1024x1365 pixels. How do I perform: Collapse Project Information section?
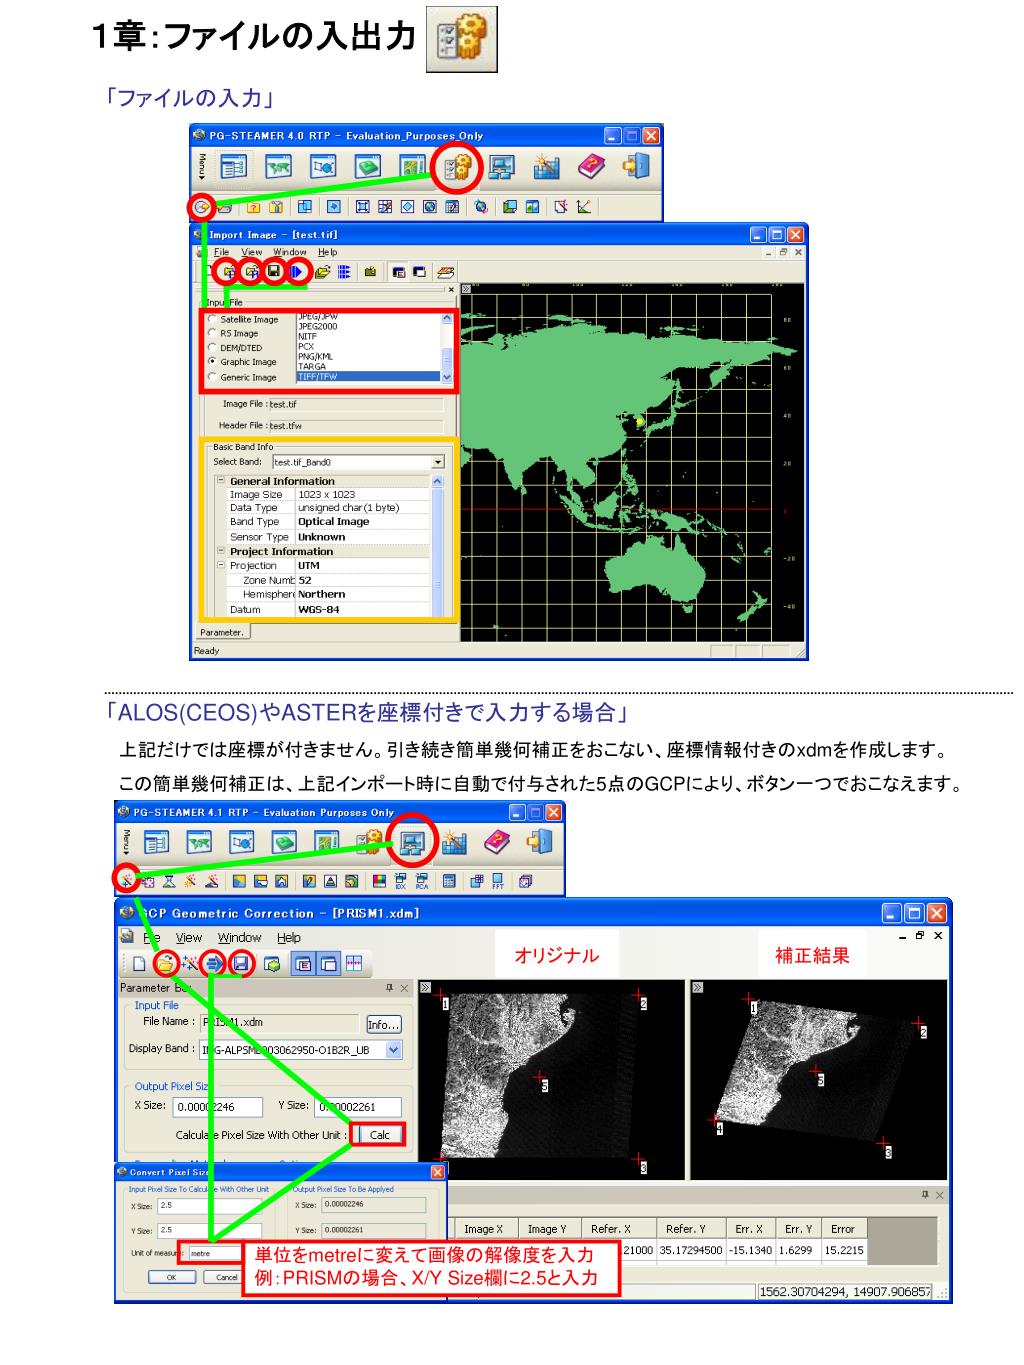221,551
